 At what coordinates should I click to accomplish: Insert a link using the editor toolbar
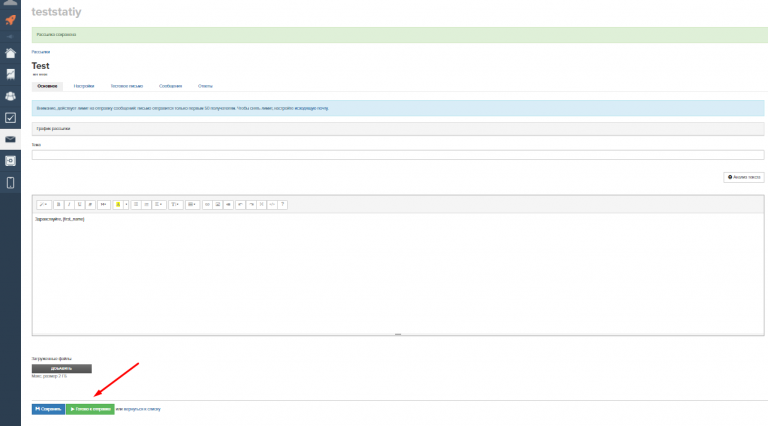[207, 204]
